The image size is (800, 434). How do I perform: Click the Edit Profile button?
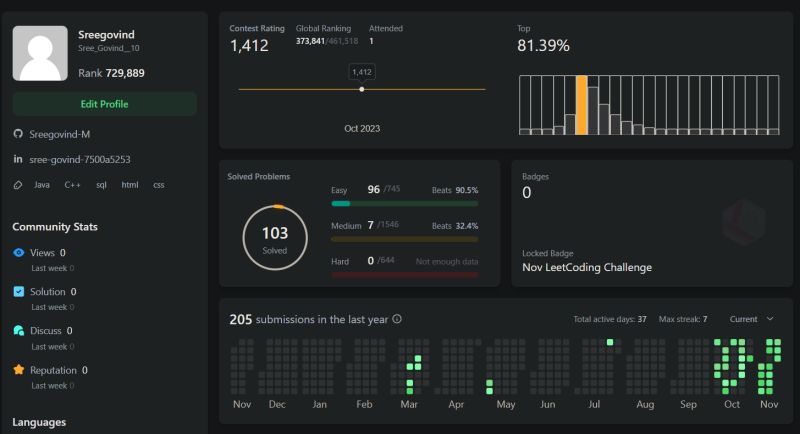tap(105, 104)
